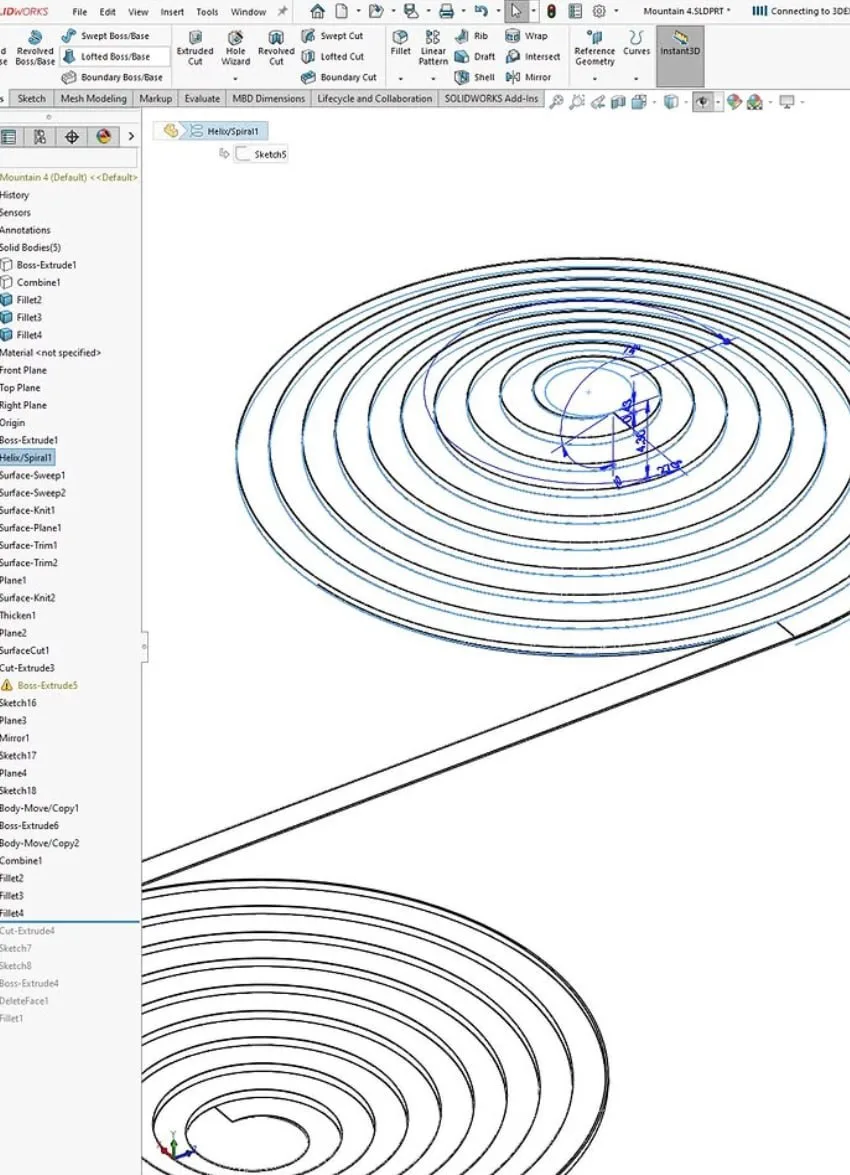Viewport: 850px width, 1175px height.
Task: Expand more FeatureManager tabs with chevron arrow
Action: pyautogui.click(x=131, y=136)
